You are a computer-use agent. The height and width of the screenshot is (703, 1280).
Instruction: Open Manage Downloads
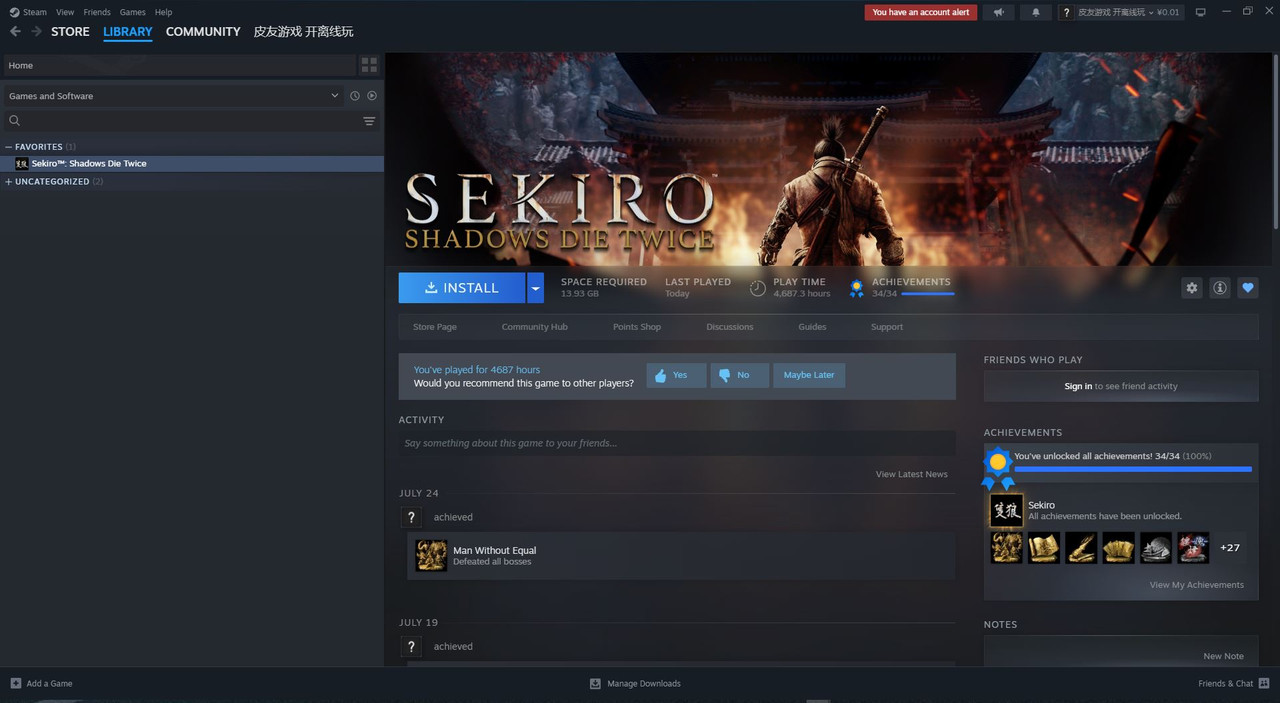click(635, 683)
